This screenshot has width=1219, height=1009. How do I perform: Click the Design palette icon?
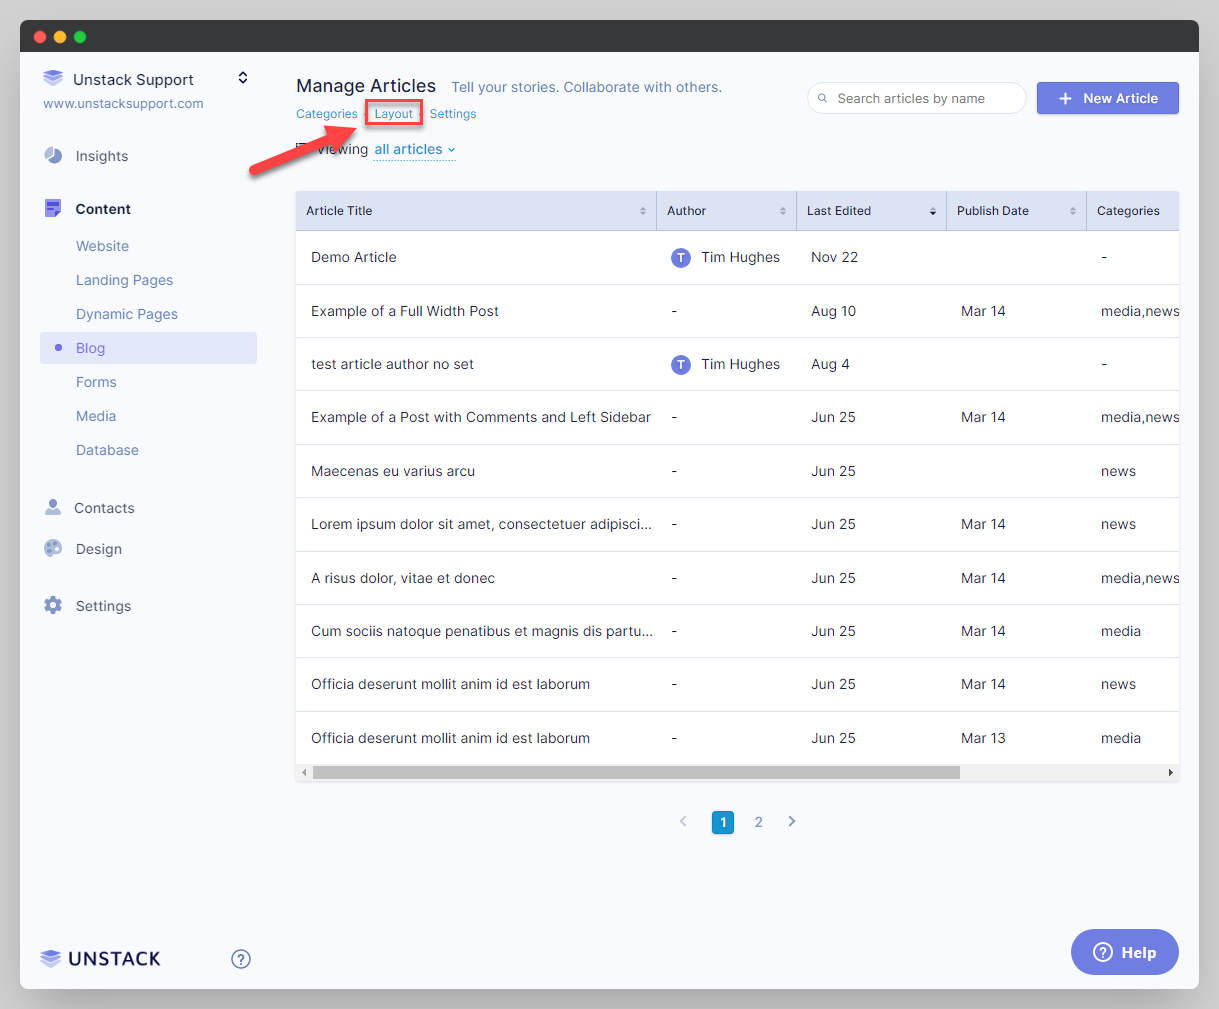tap(53, 548)
